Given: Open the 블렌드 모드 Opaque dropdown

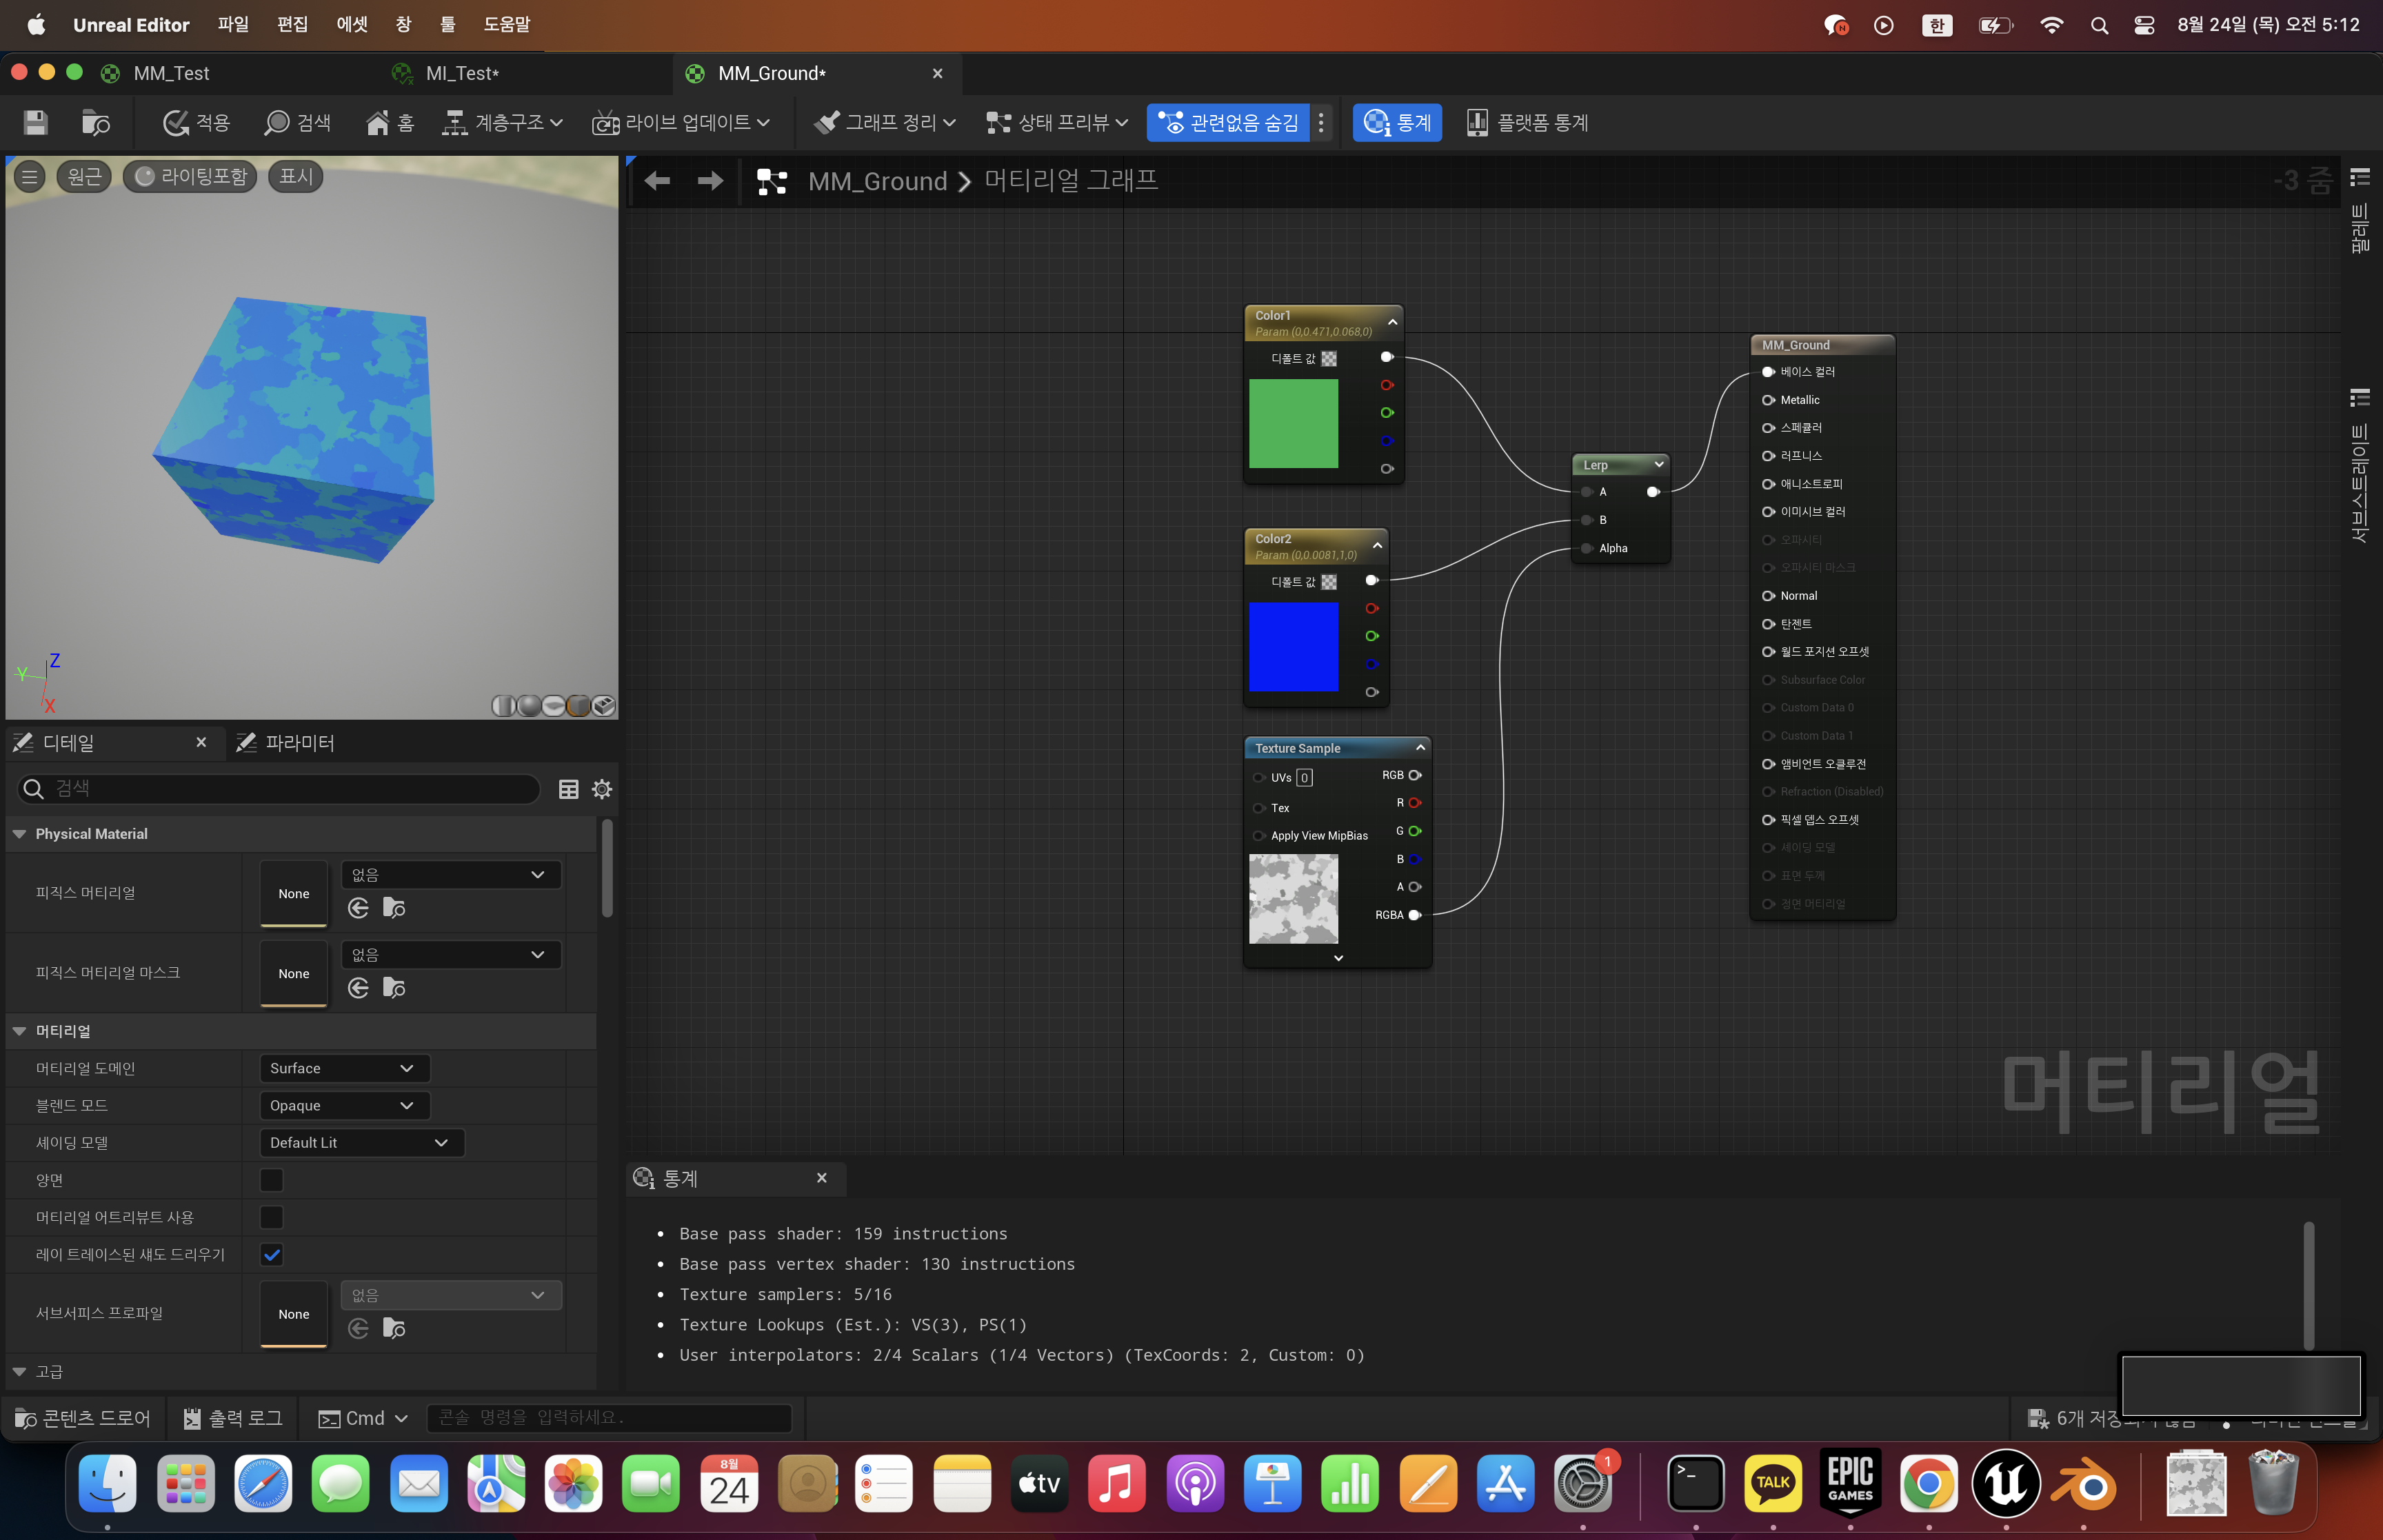Looking at the screenshot, I should coord(343,1105).
